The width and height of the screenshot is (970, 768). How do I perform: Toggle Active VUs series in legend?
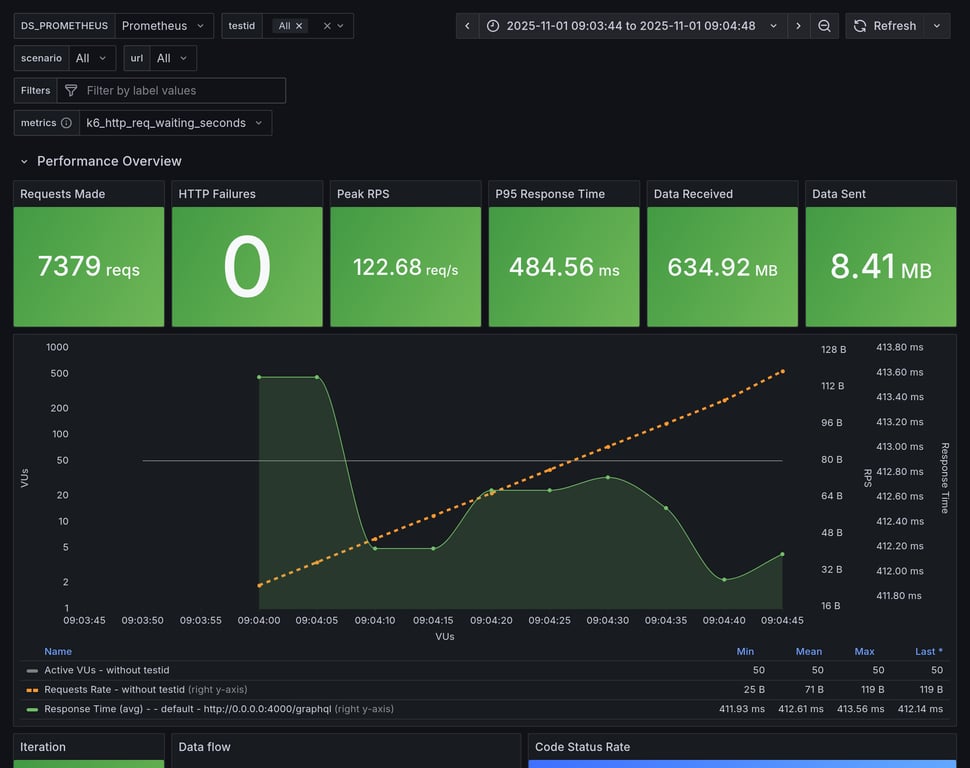(x=106, y=670)
